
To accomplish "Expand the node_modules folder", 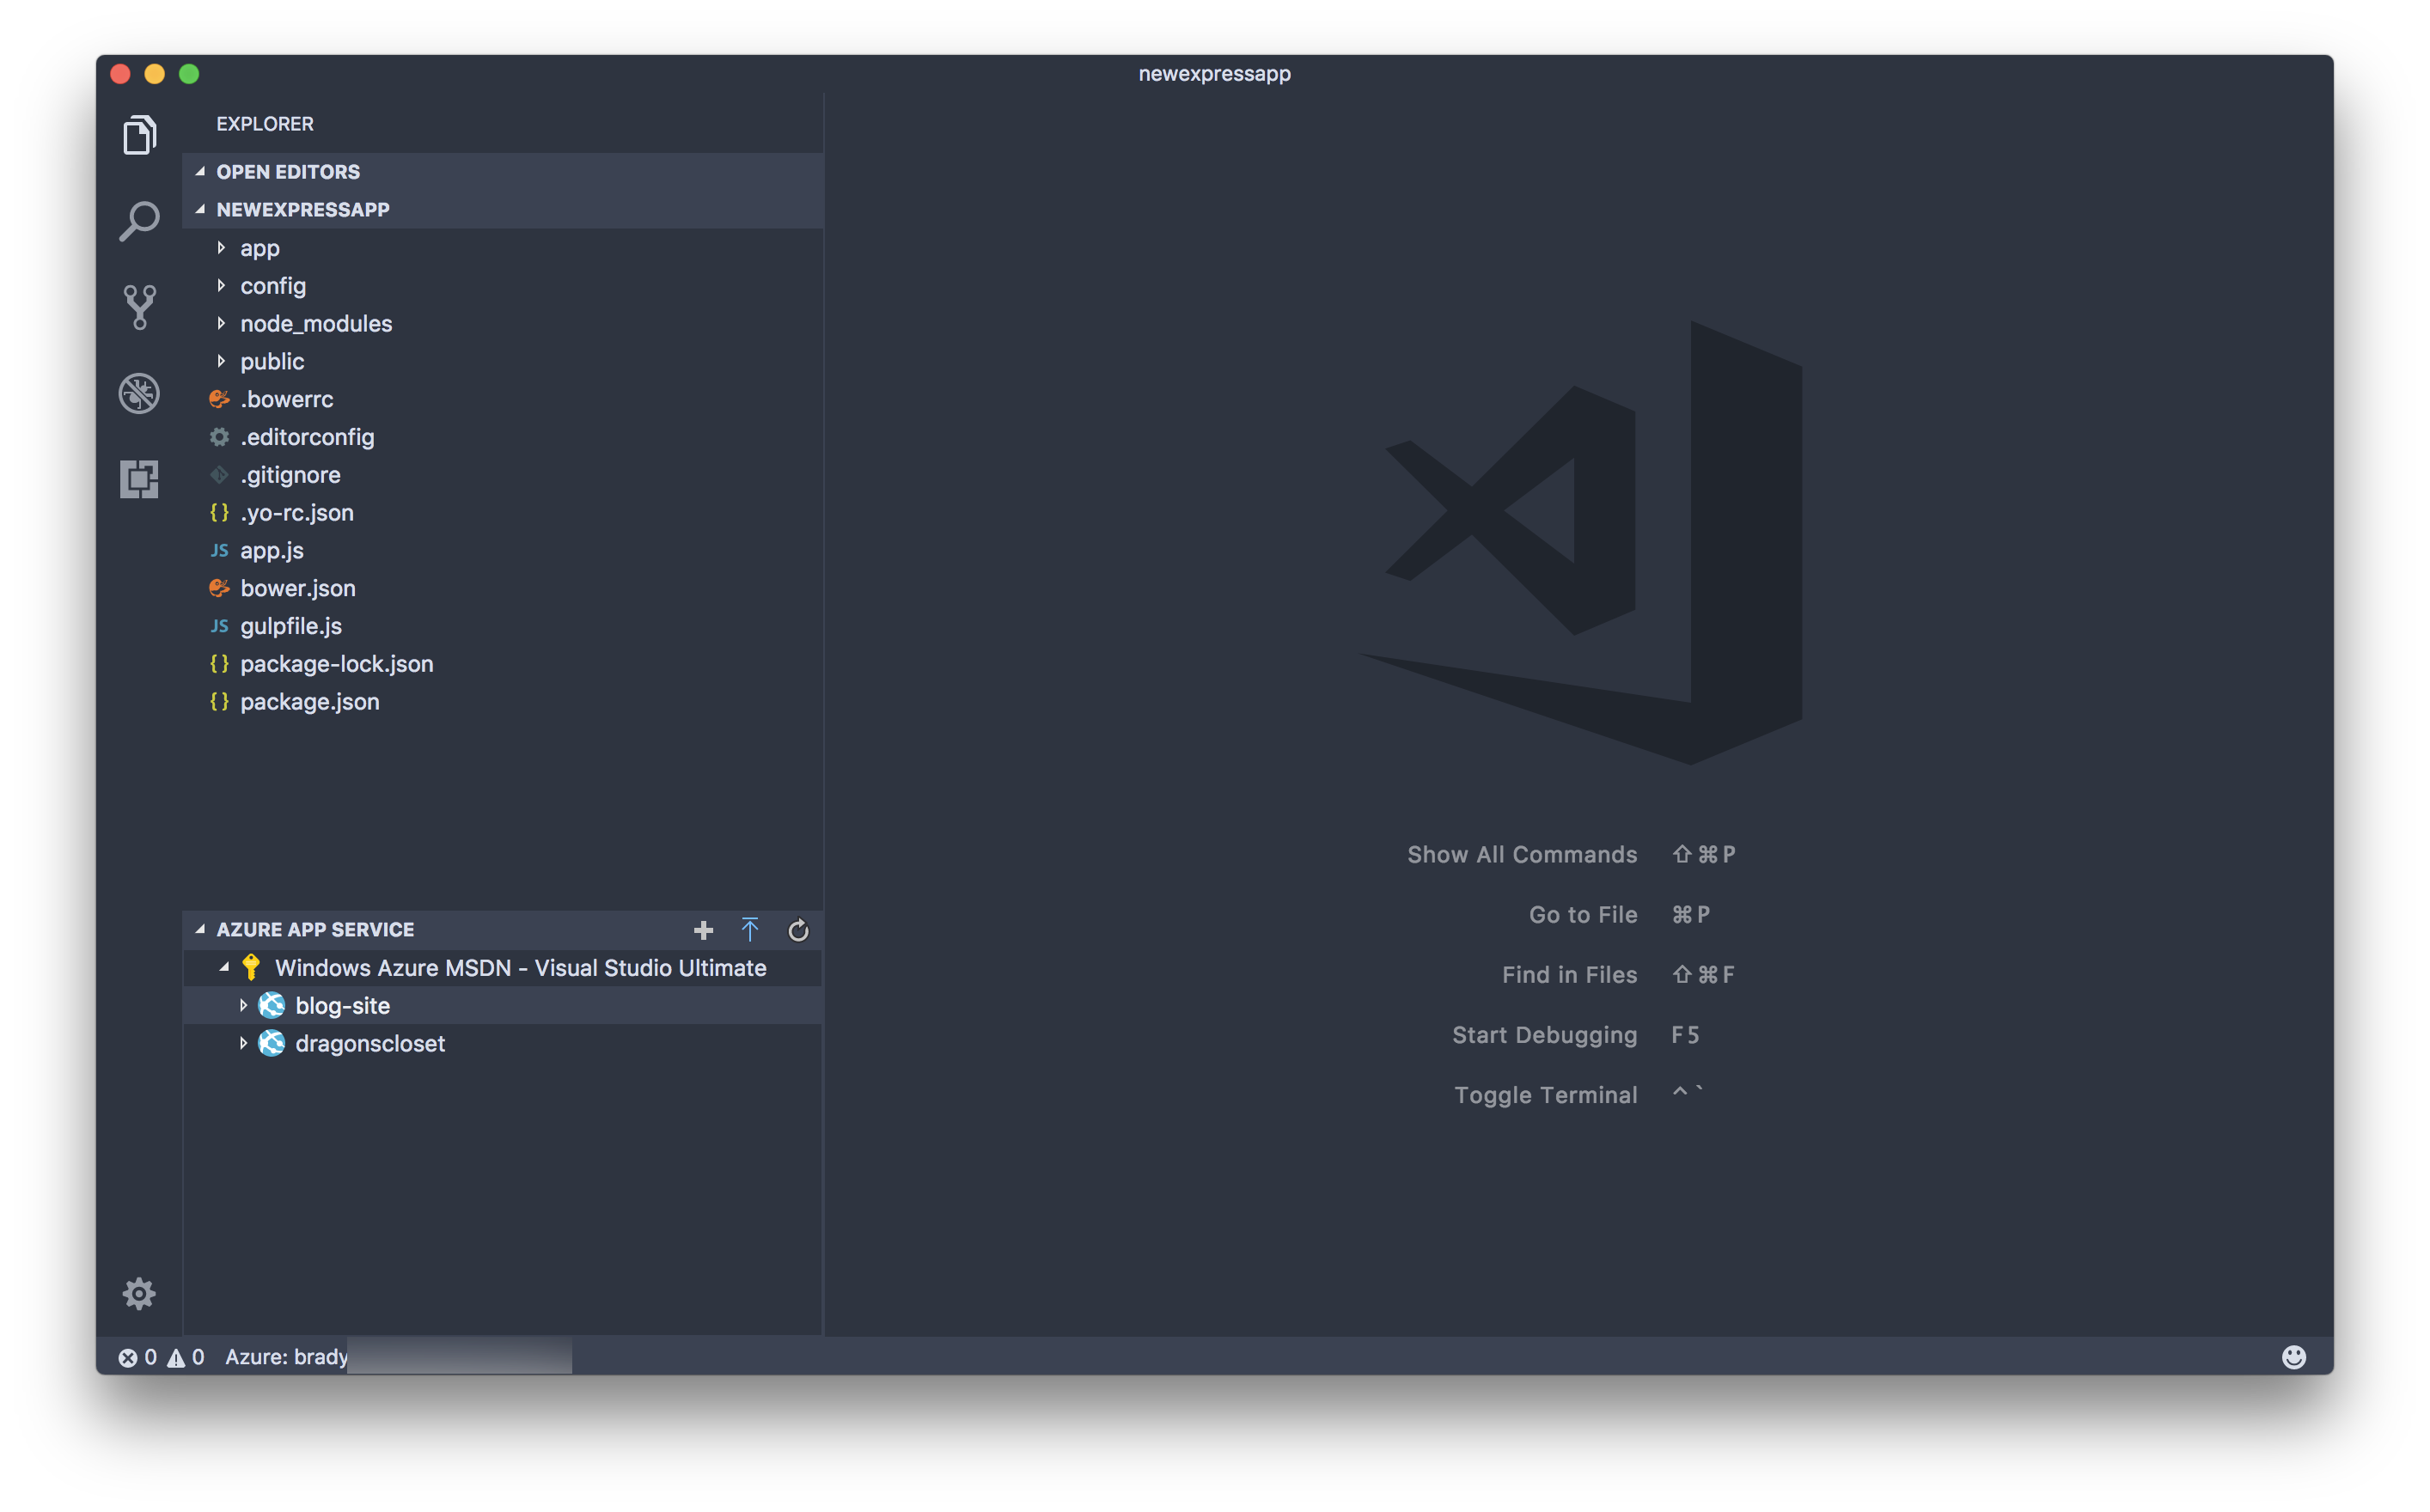I will [221, 324].
